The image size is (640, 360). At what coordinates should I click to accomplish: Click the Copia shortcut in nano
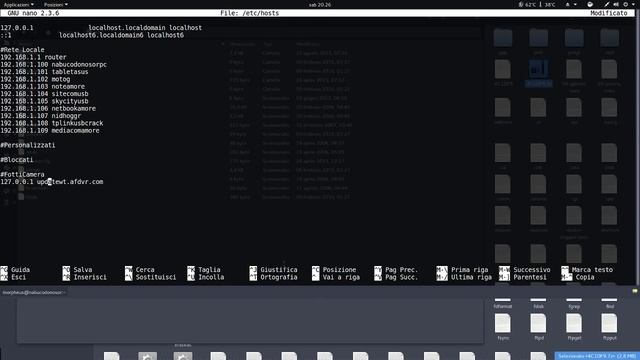pyautogui.click(x=578, y=277)
